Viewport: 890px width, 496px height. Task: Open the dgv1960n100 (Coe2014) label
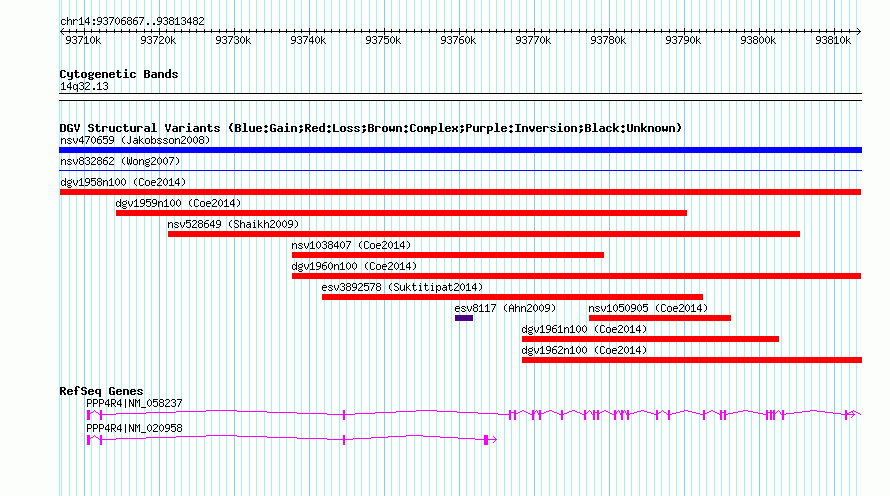click(354, 266)
